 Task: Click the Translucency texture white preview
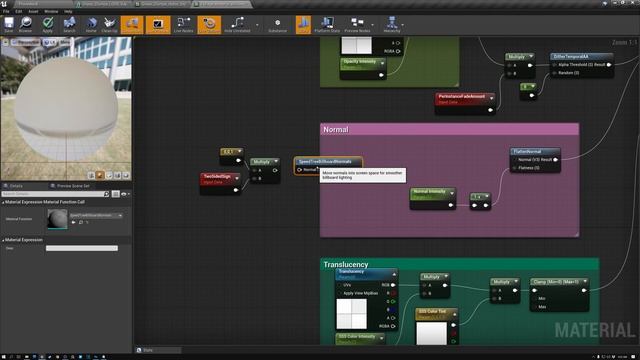click(351, 313)
